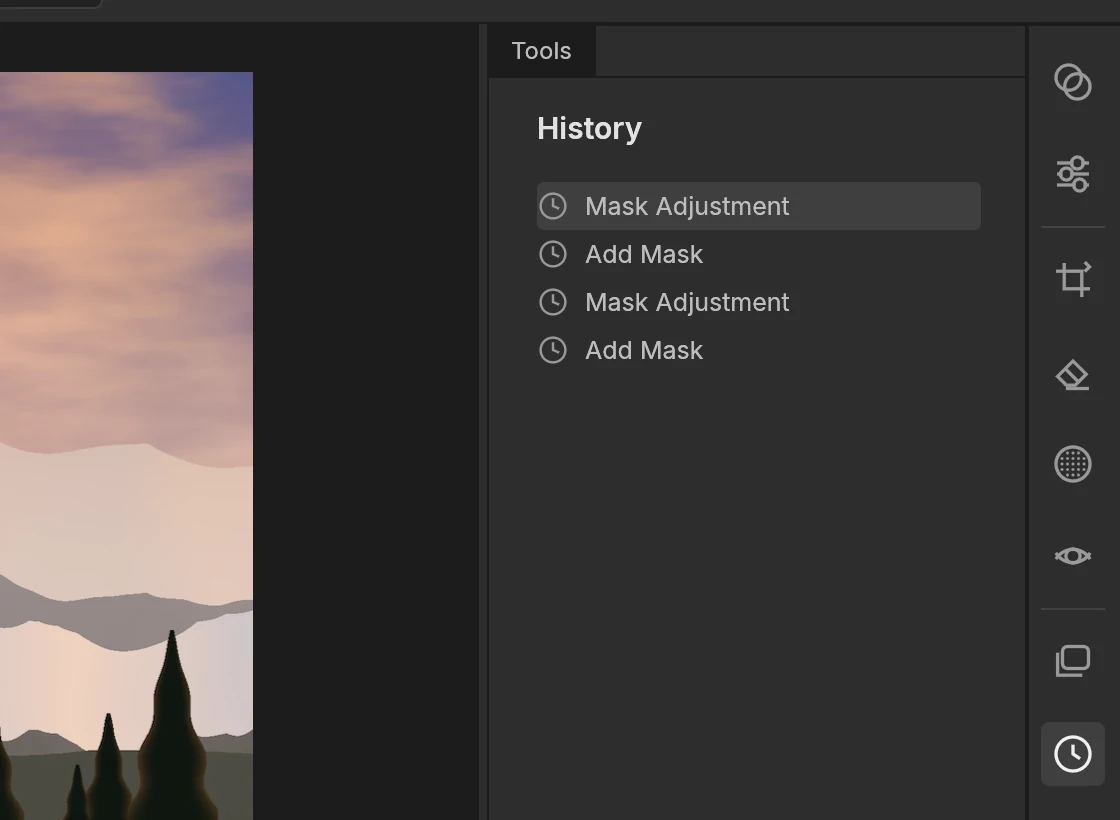The height and width of the screenshot is (820, 1120).
Task: Open the overlapping-circles masking panel icon
Action: click(1073, 82)
